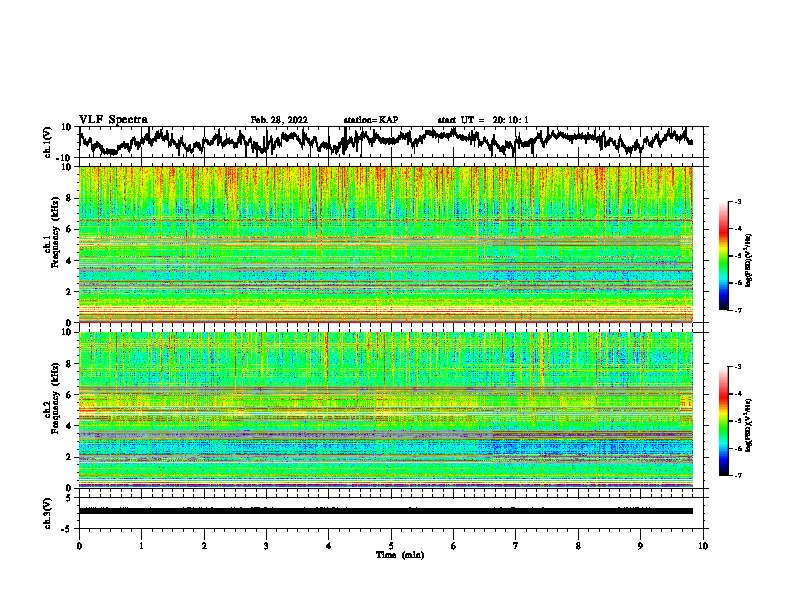
Task: Click time axis tick label "7"
Action: coord(516,546)
